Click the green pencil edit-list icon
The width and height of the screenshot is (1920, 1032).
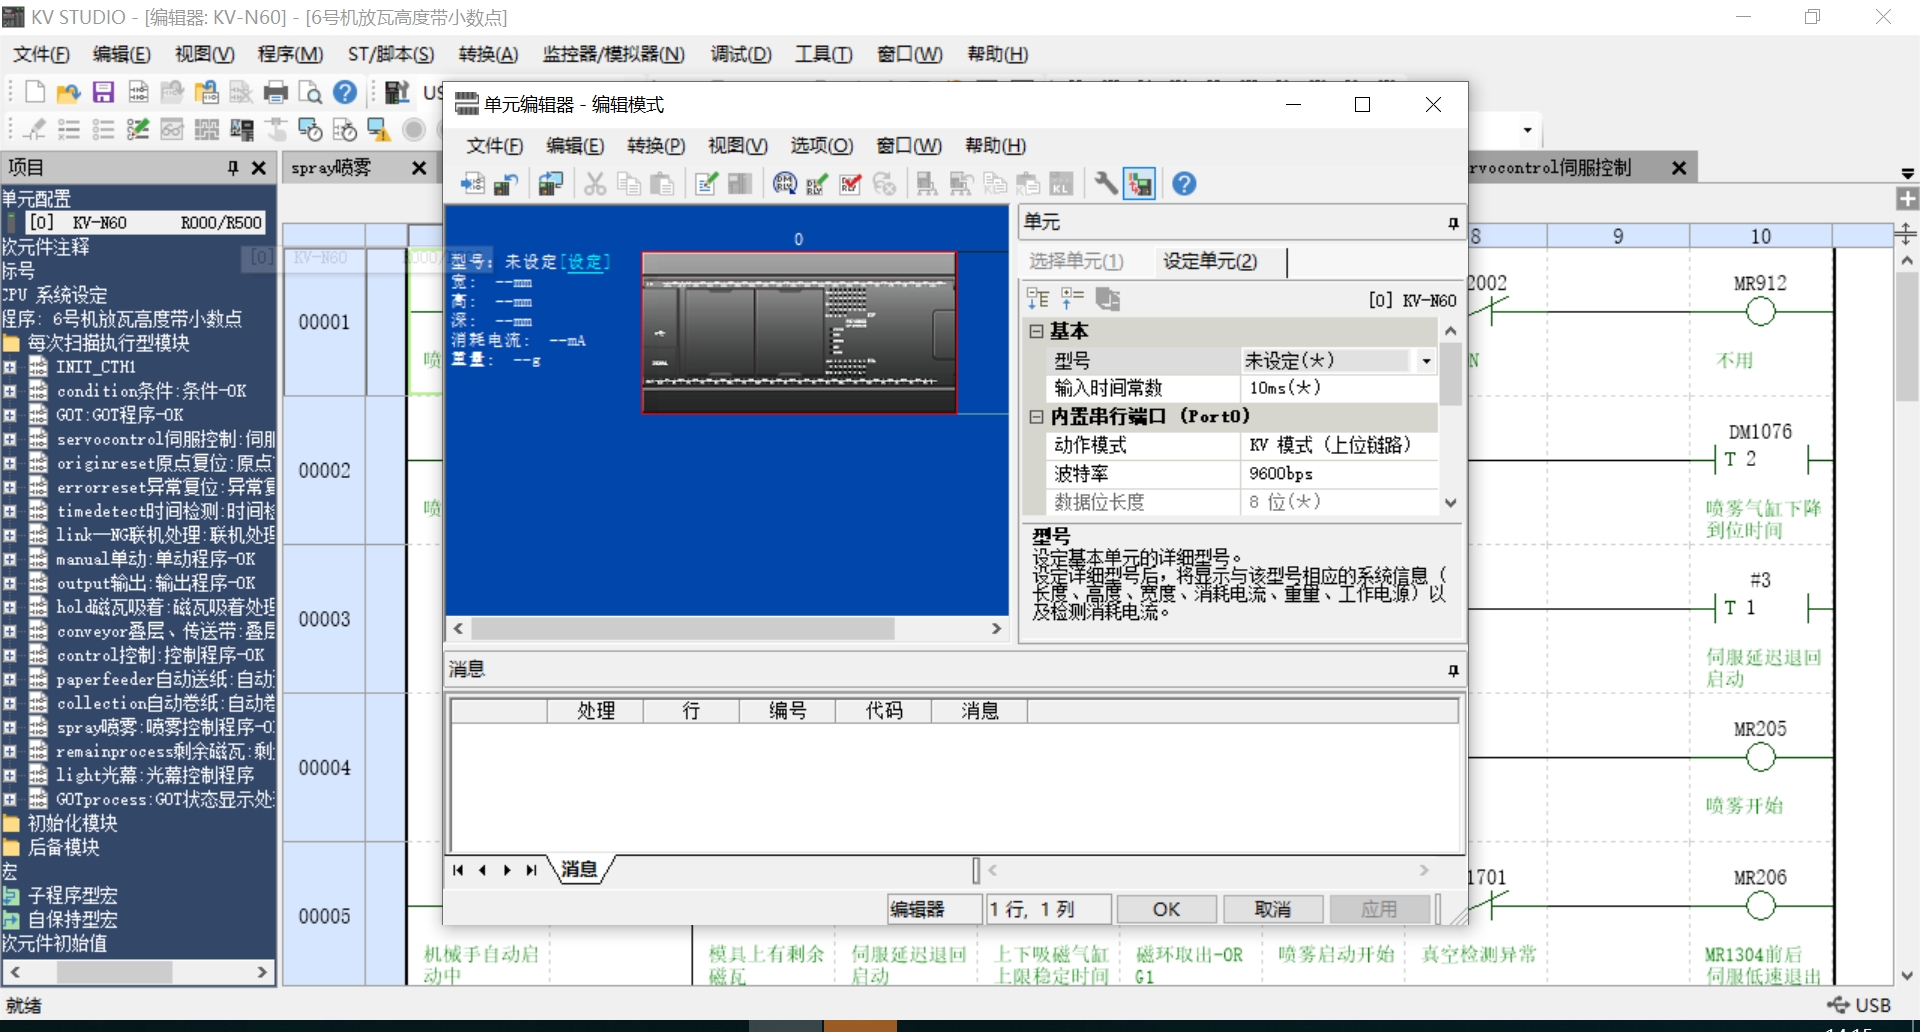[x=138, y=129]
